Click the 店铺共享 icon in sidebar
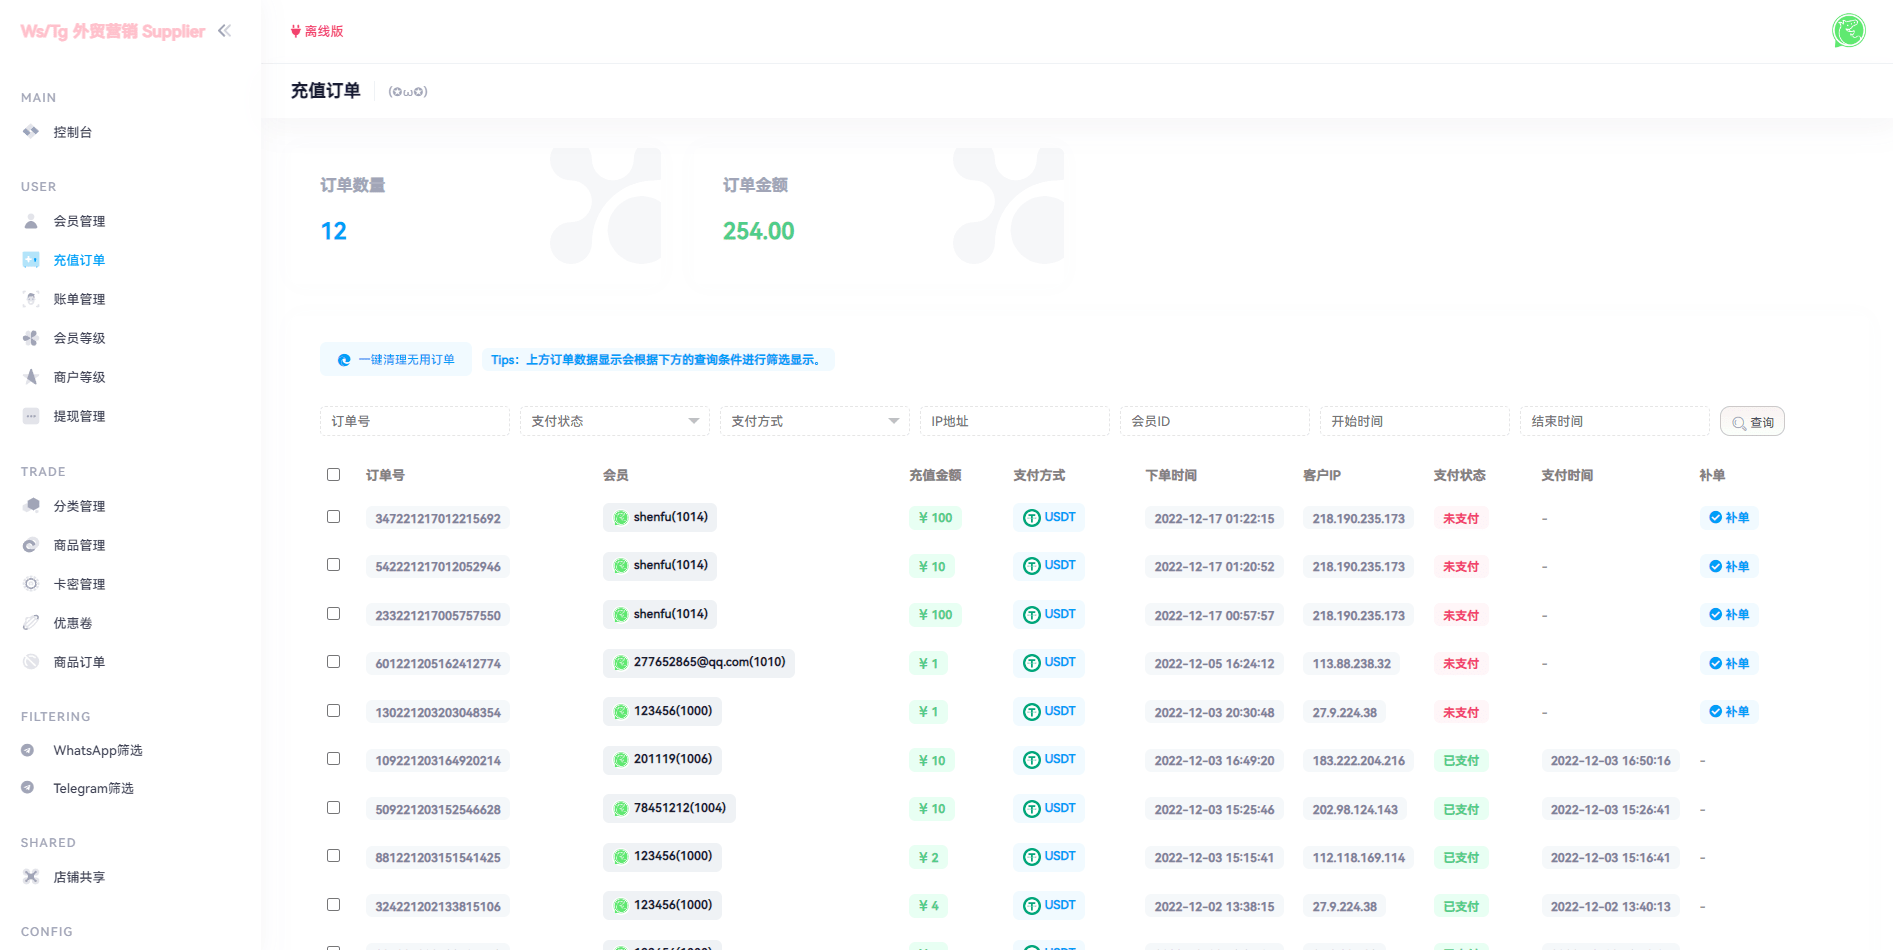 coord(31,877)
